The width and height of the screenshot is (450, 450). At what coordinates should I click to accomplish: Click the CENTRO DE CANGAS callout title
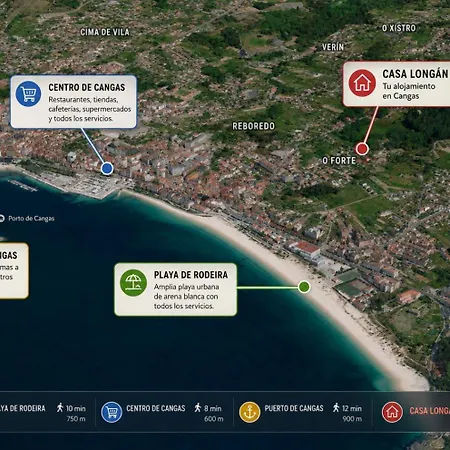click(x=87, y=87)
